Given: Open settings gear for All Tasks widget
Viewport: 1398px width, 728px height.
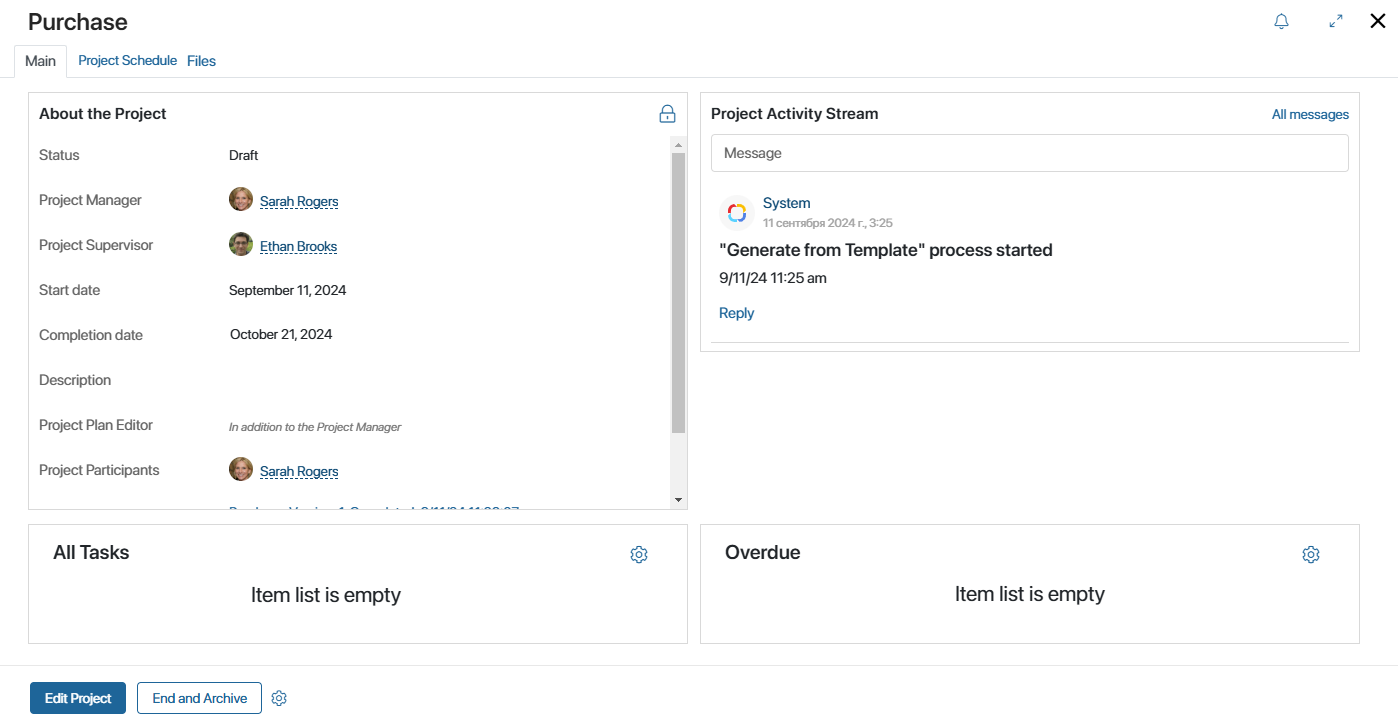Looking at the screenshot, I should click(x=639, y=554).
